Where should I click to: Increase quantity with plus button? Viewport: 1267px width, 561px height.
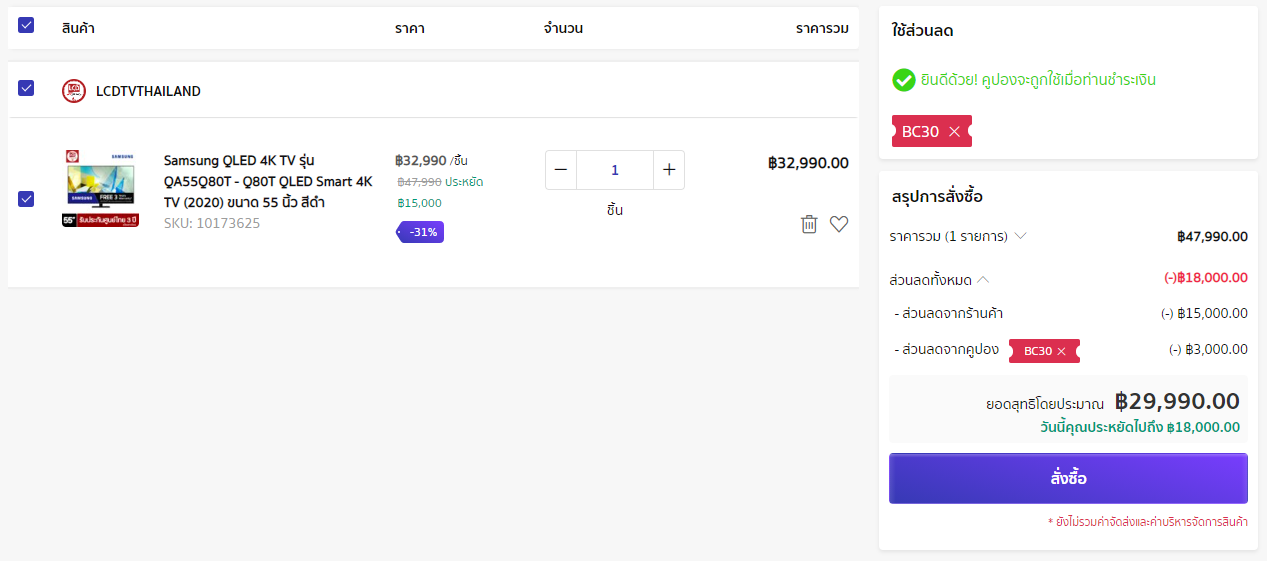click(x=669, y=170)
